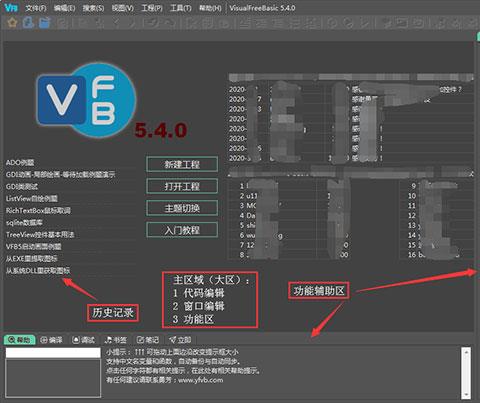Open VFB5启动画面例题 history entry

pos(33,246)
